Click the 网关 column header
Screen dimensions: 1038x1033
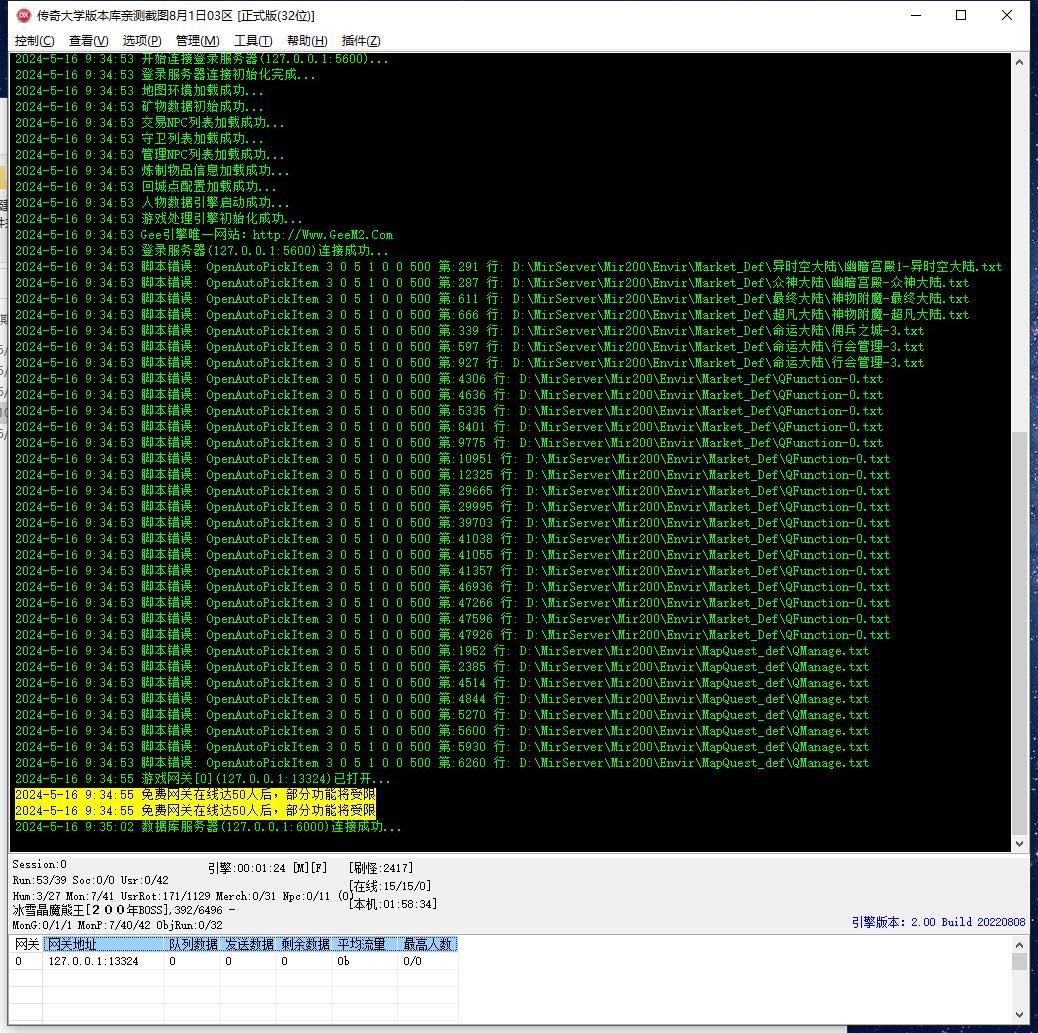point(26,944)
